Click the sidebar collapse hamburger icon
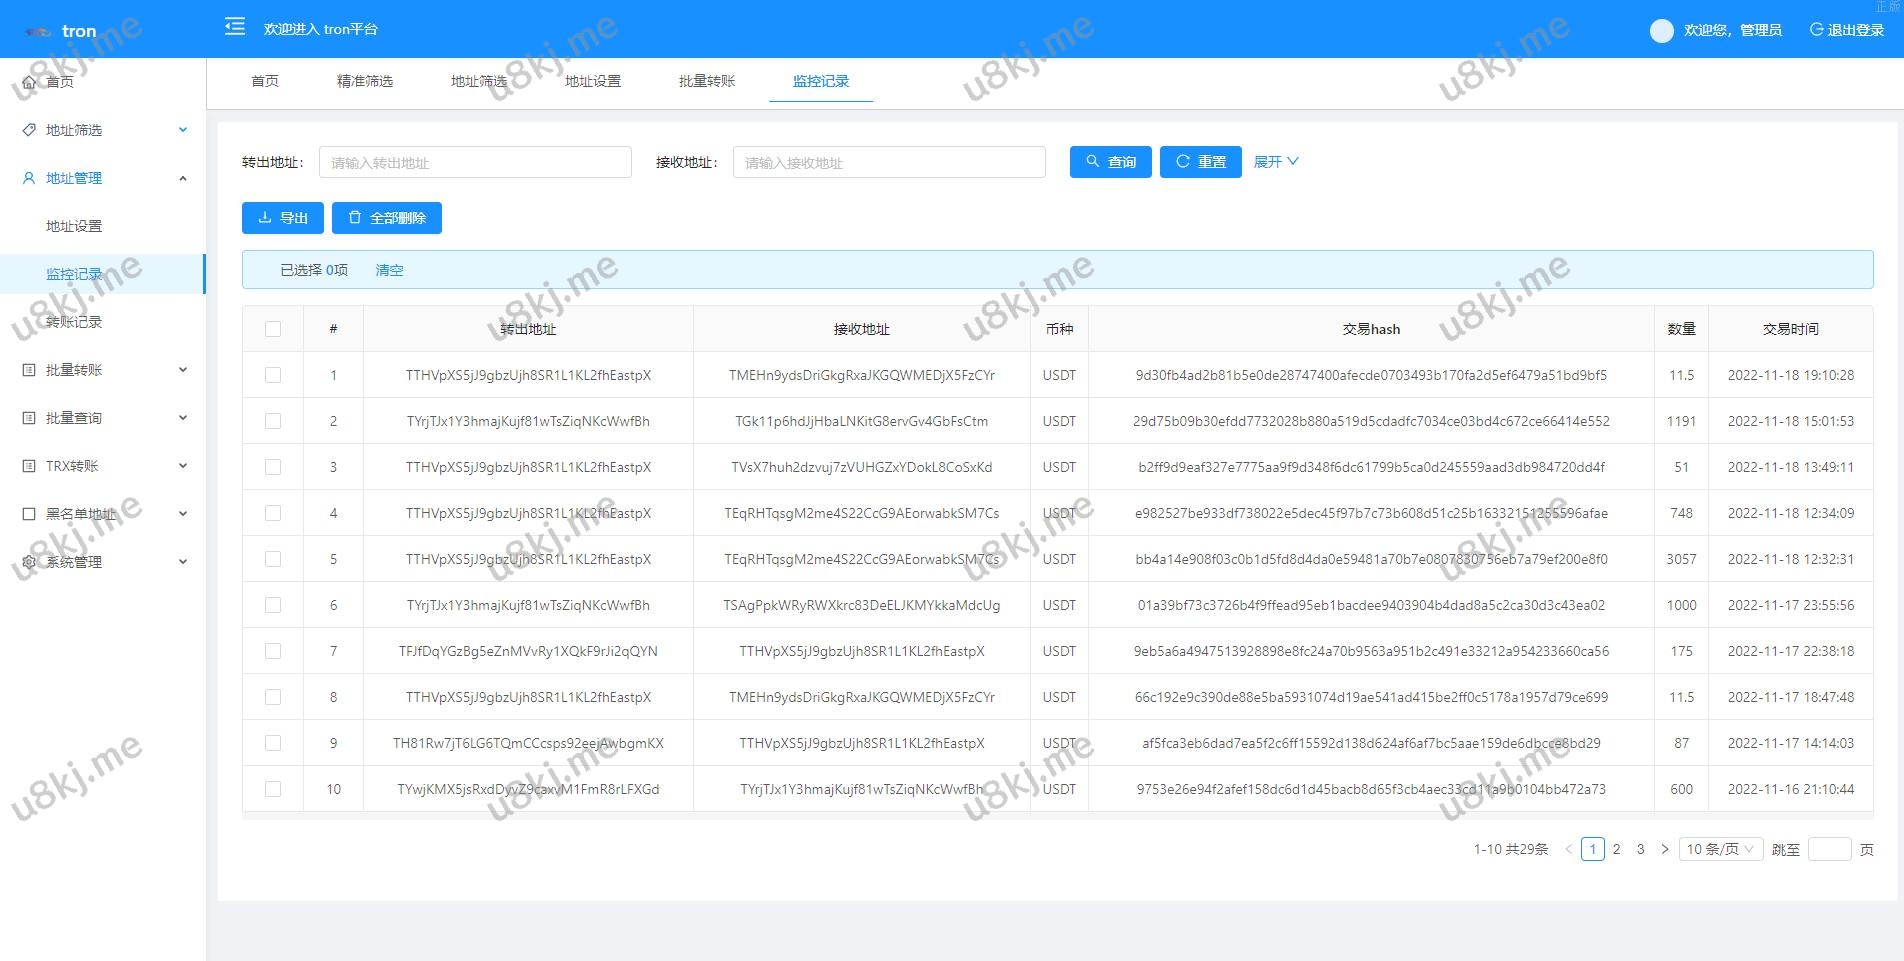Image resolution: width=1904 pixels, height=961 pixels. pos(235,27)
